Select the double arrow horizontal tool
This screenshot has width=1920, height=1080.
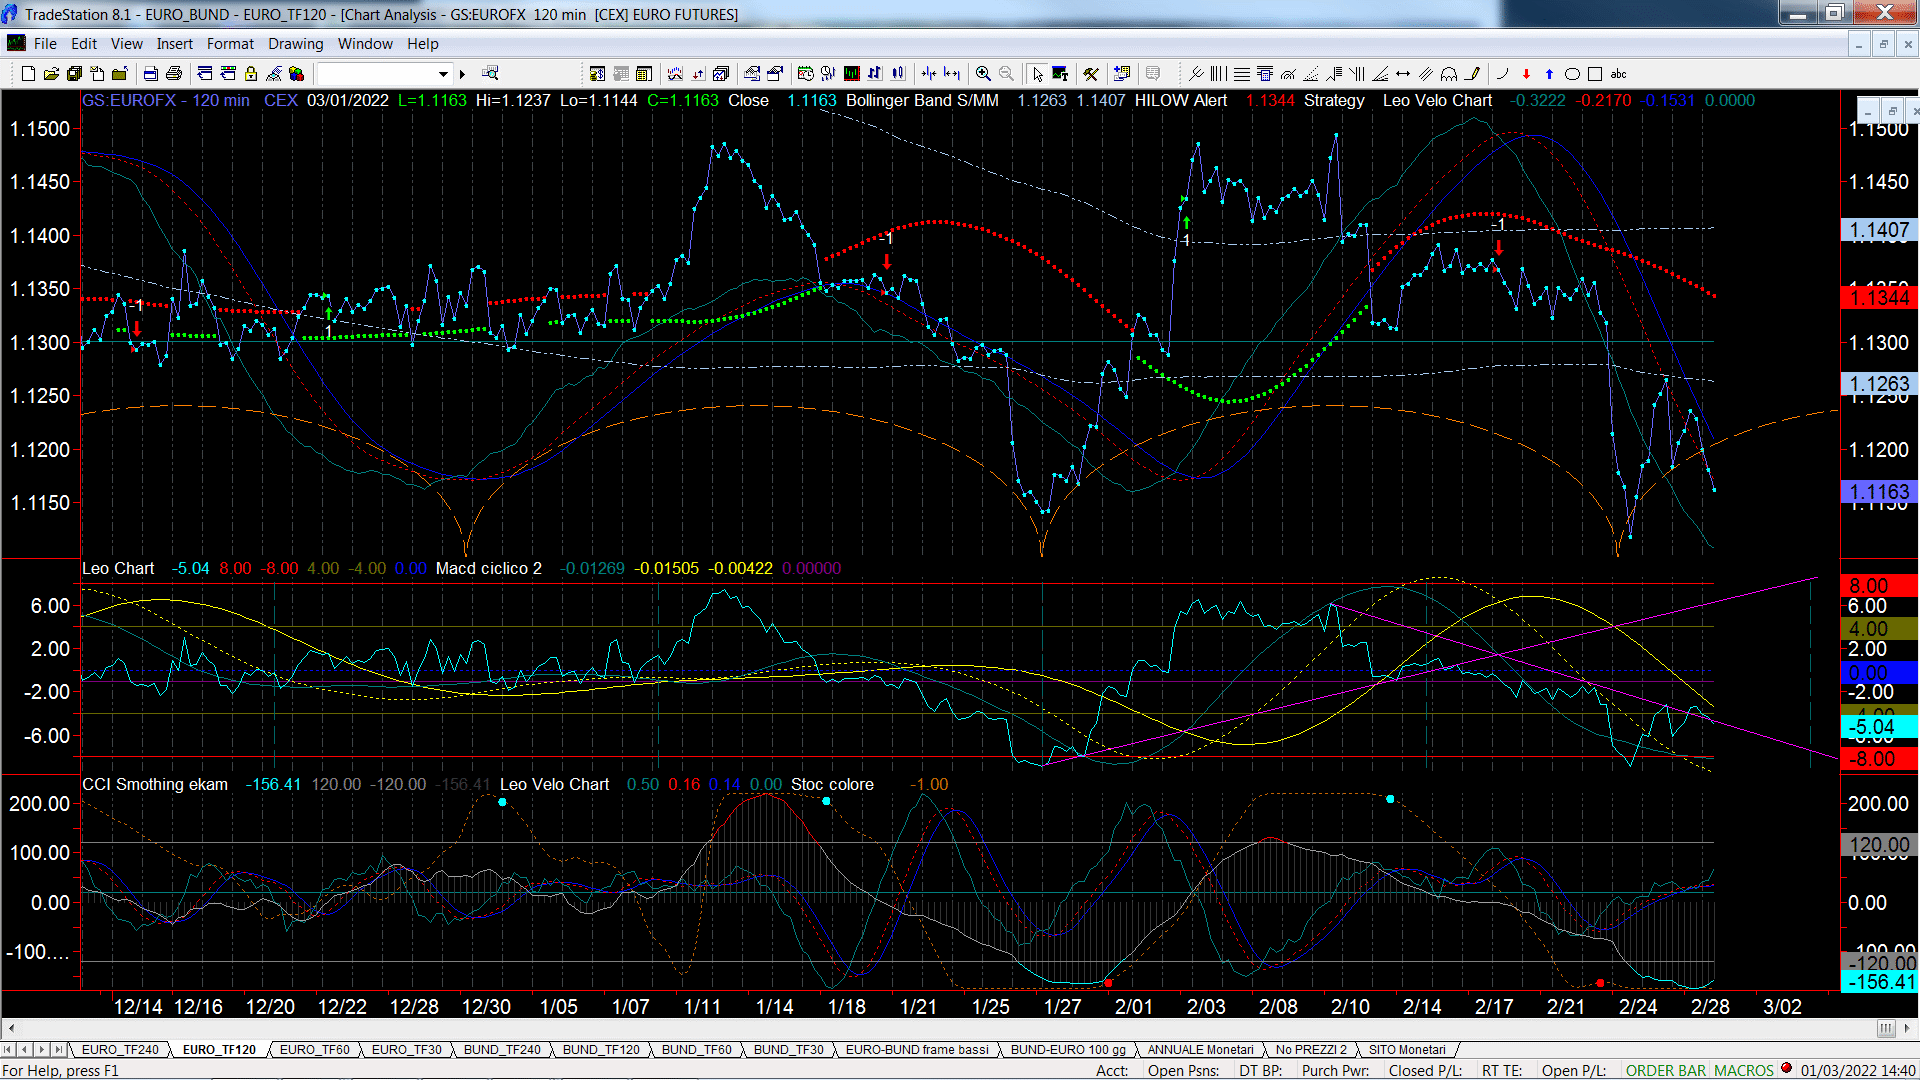coord(1403,74)
